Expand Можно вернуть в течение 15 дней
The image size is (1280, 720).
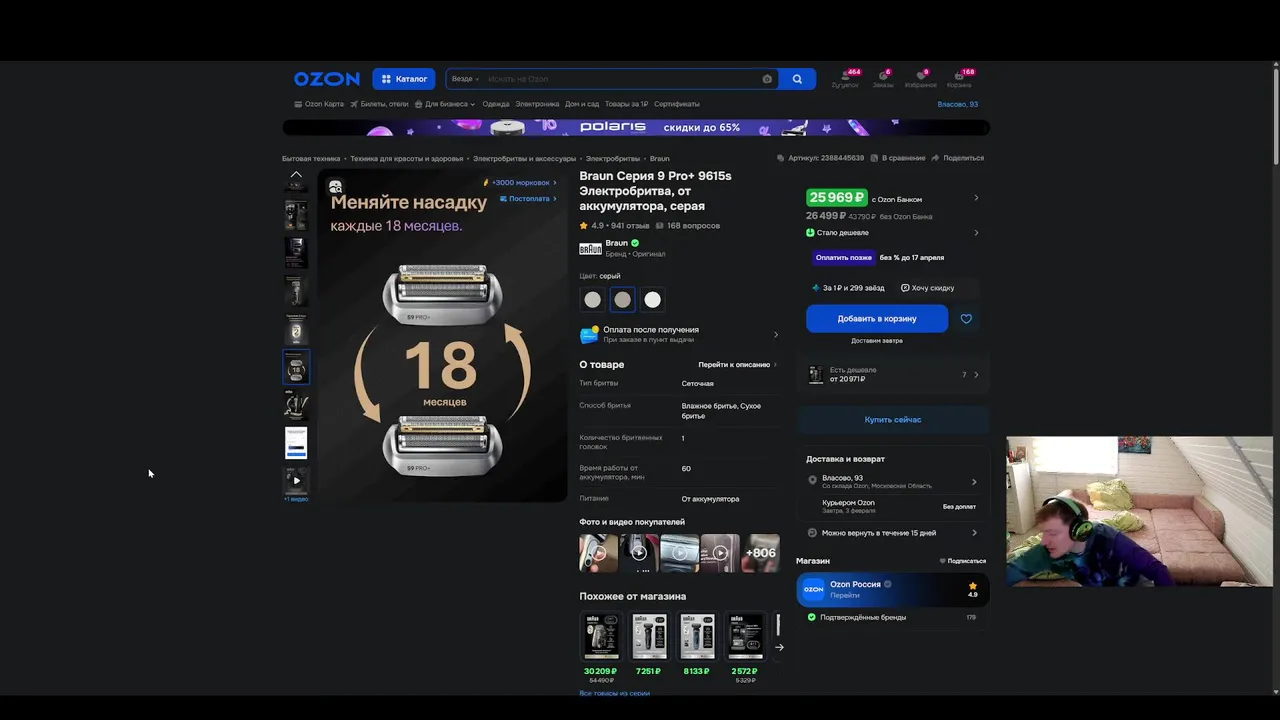(893, 533)
